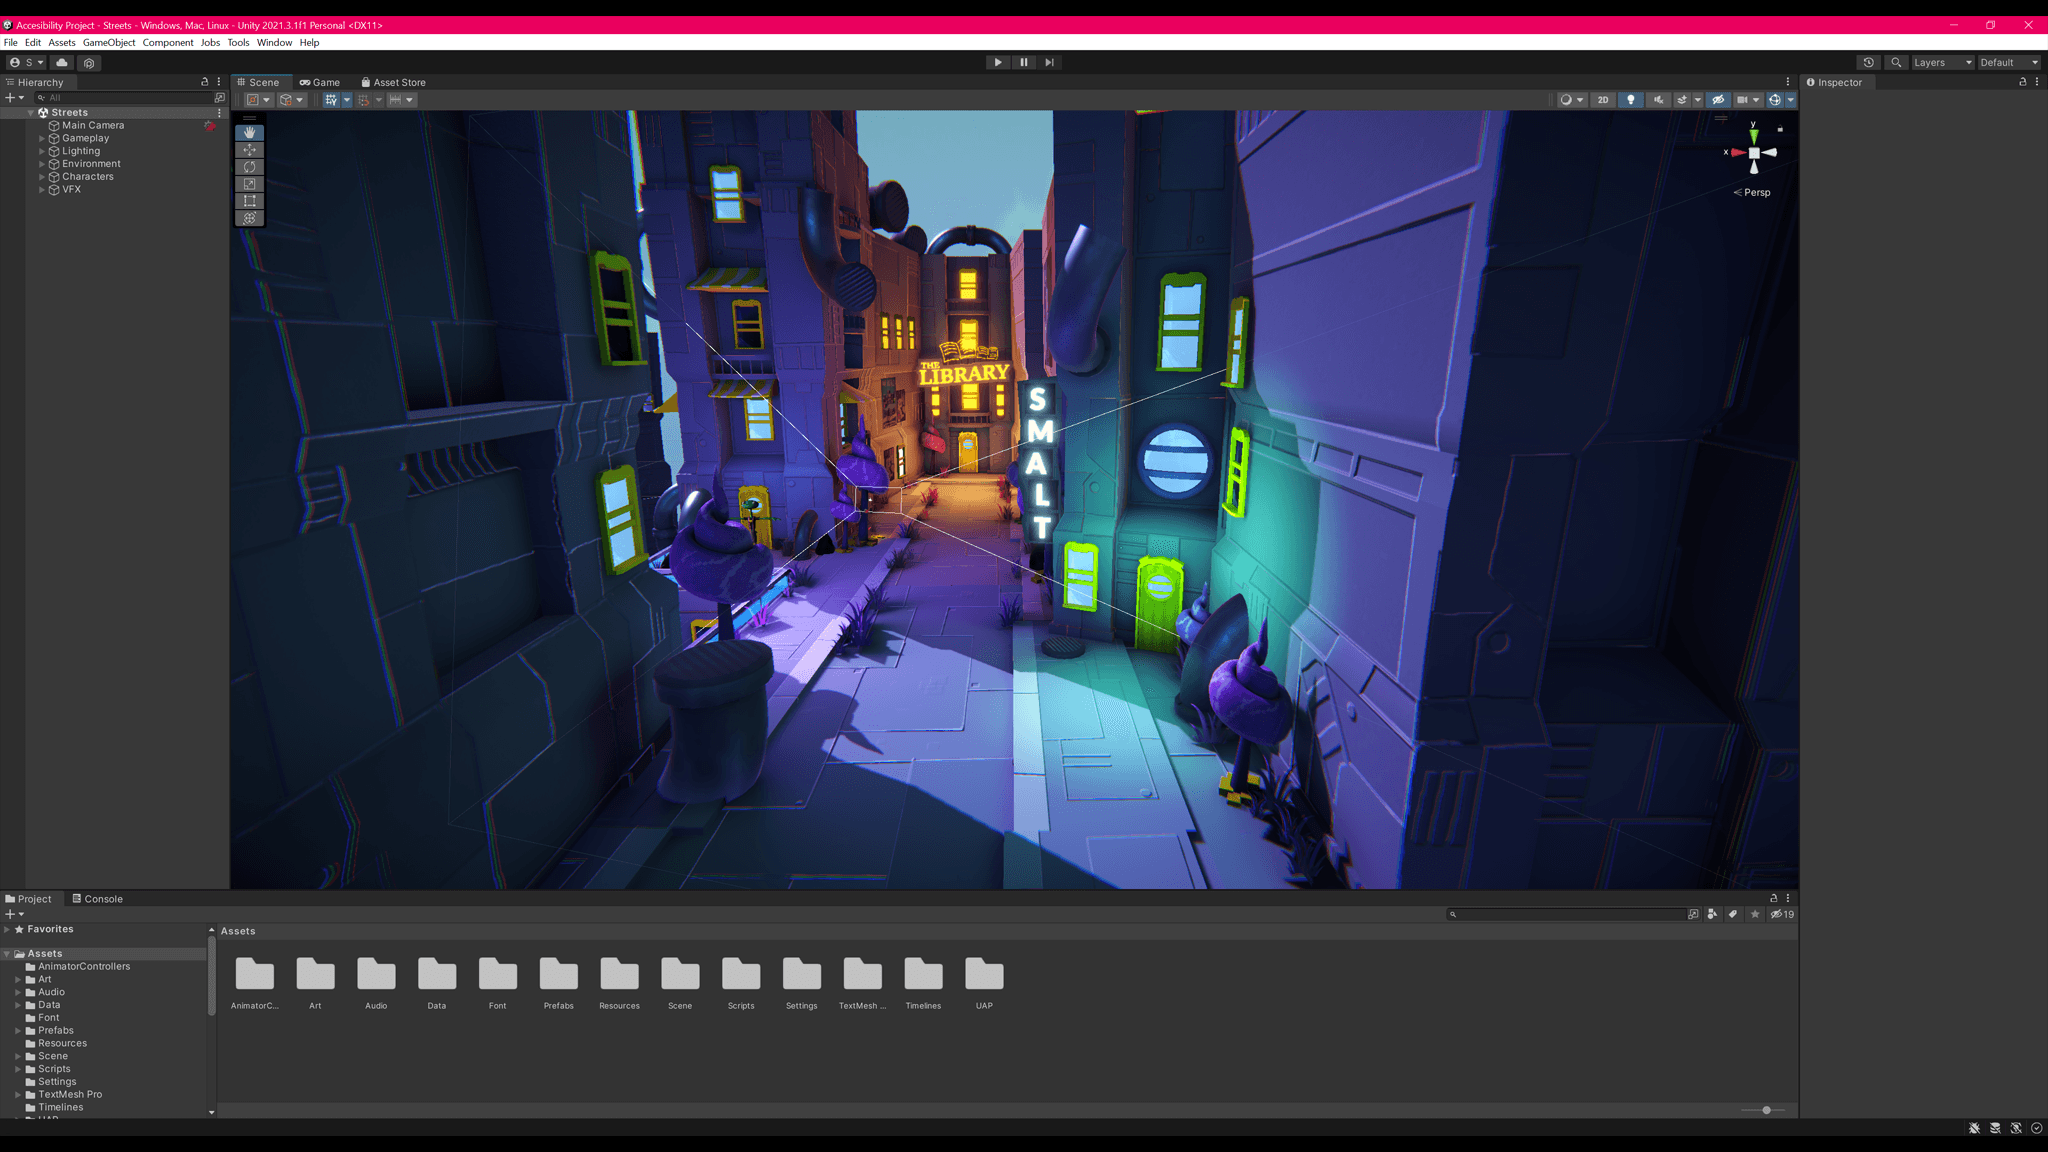Toggle scene audio mute button

coord(1659,100)
